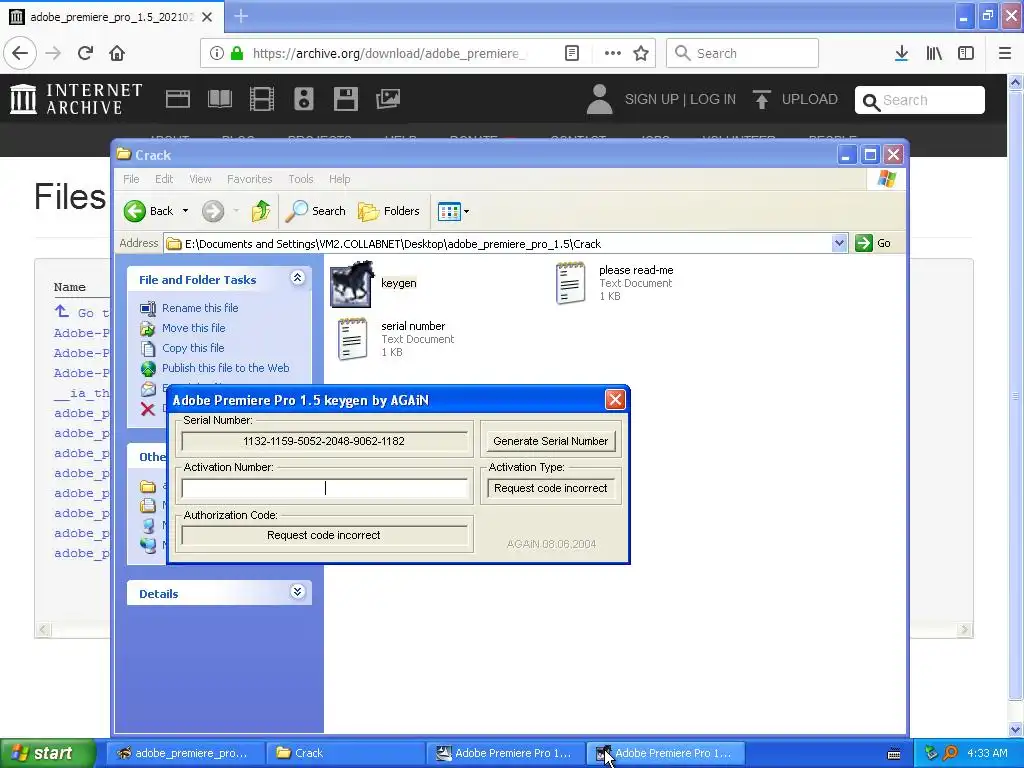This screenshot has height=768, width=1024.
Task: Show Firefox sidebars
Action: tap(966, 53)
